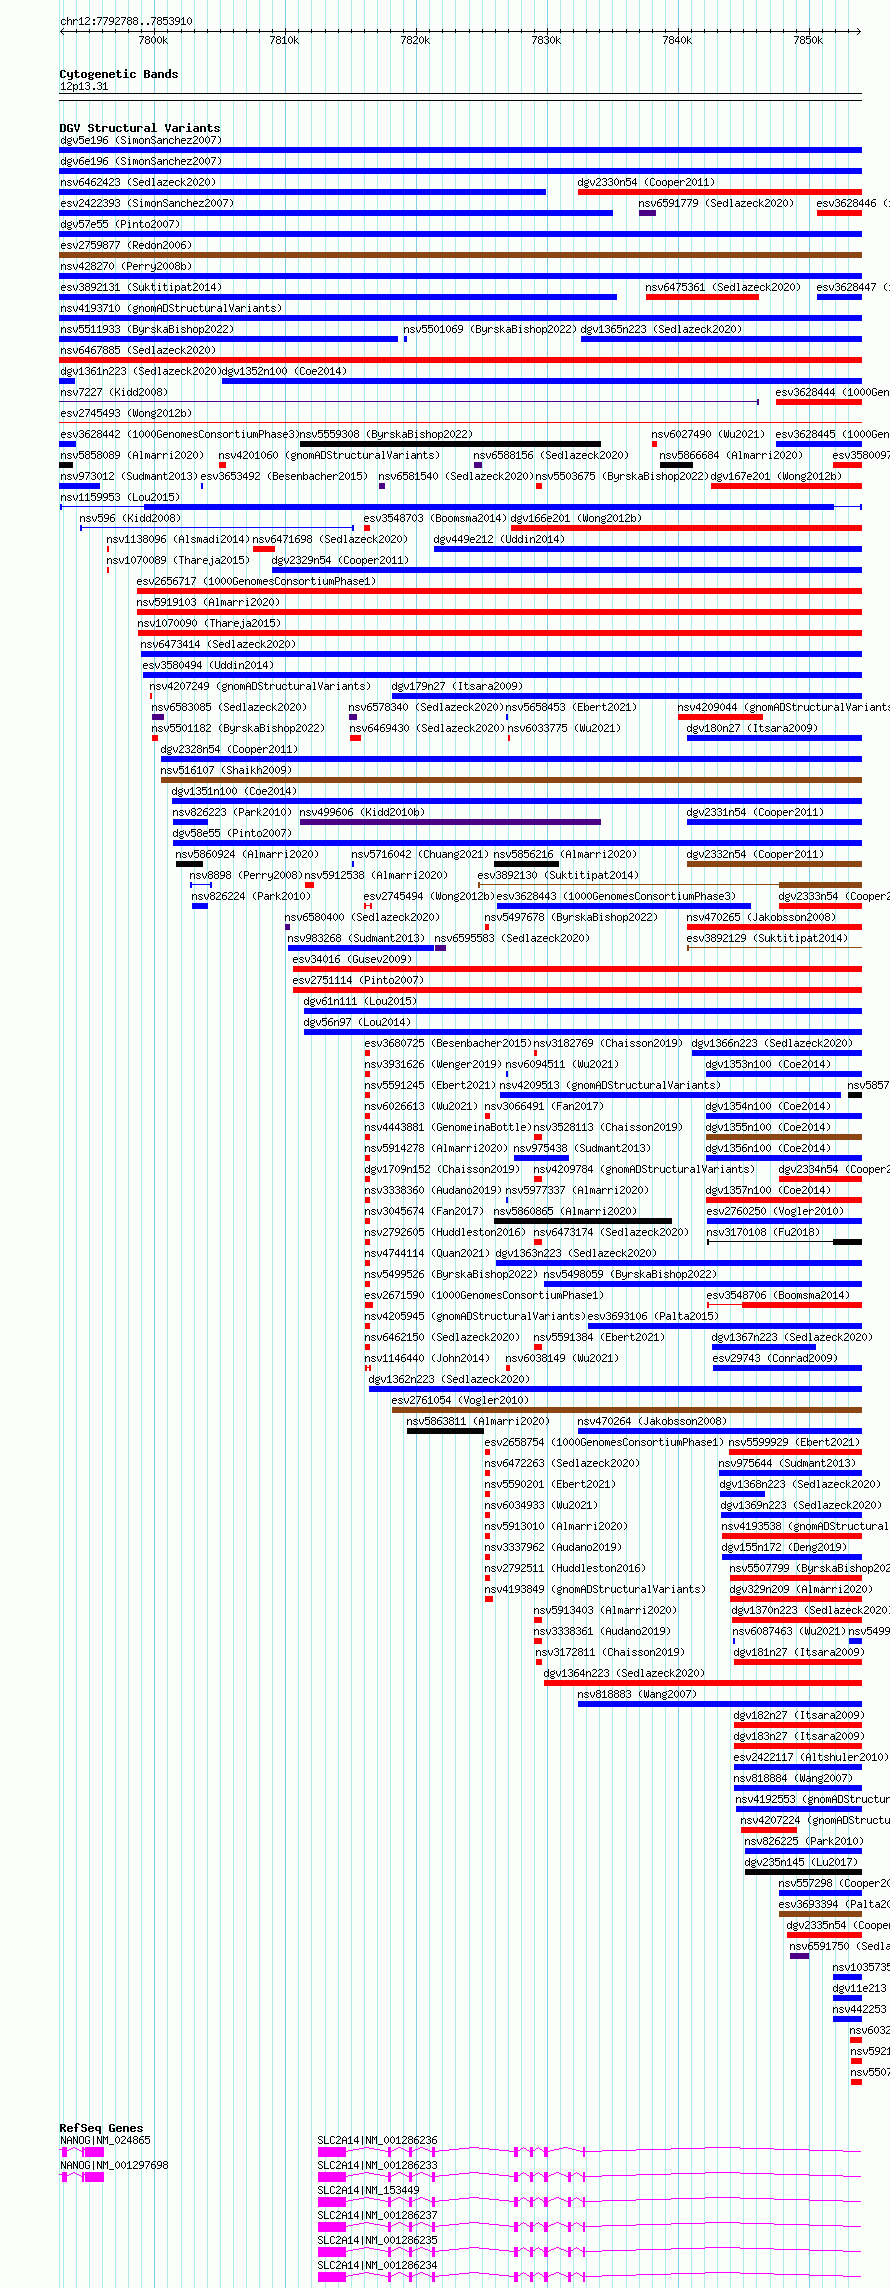Click the chr12:7792788..7853910 position label
890x2288 pixels.
126,21
